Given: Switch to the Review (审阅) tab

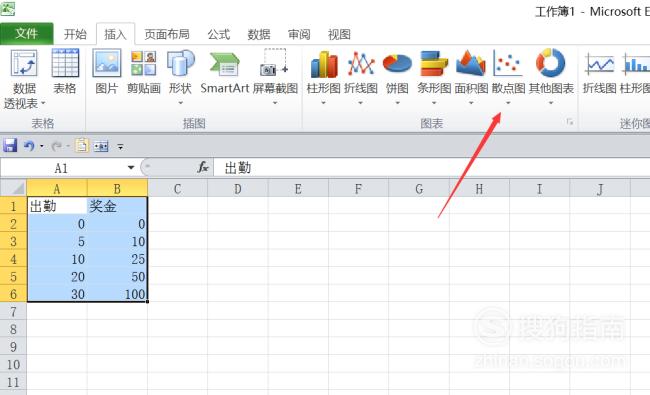Looking at the screenshot, I should click(299, 34).
